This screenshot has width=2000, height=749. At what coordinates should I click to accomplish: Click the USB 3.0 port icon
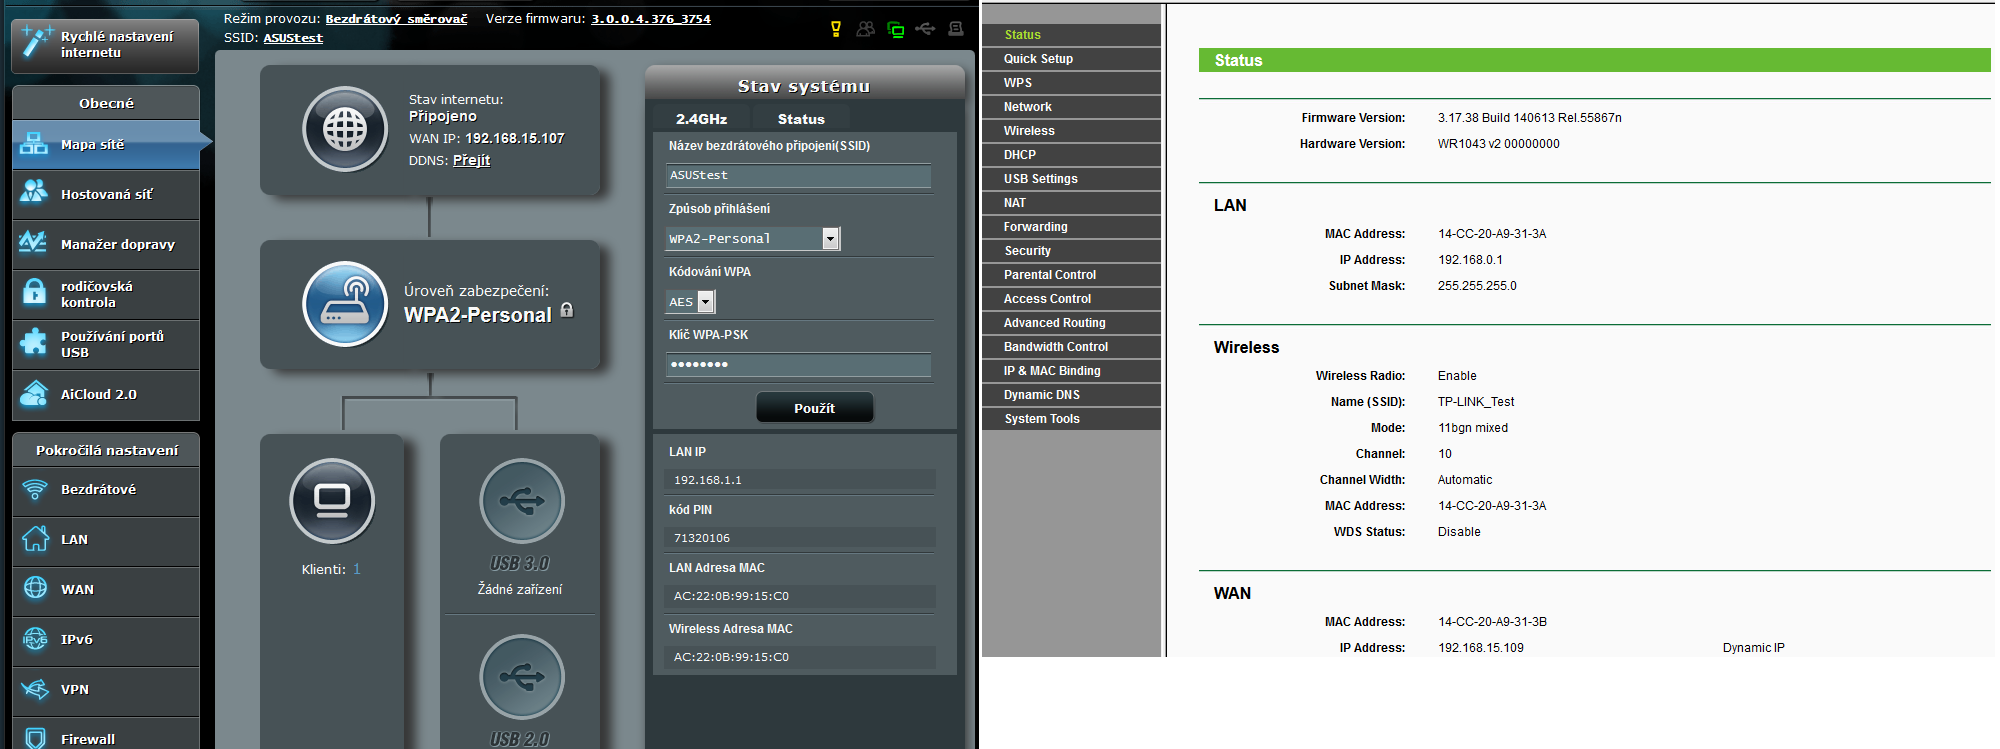pyautogui.click(x=521, y=501)
